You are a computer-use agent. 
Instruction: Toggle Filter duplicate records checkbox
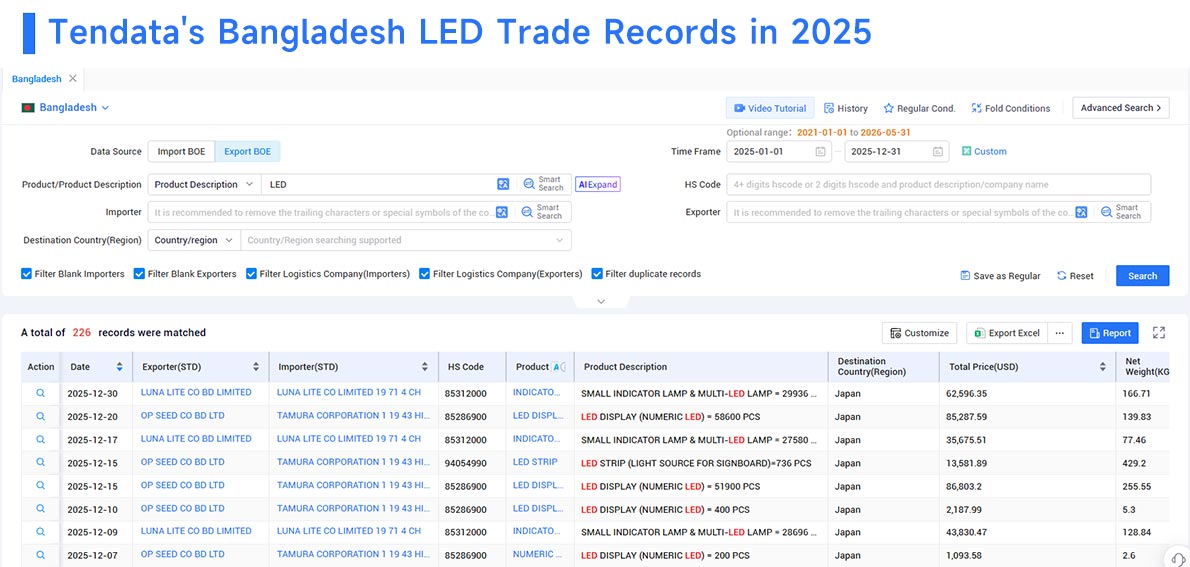click(x=597, y=274)
